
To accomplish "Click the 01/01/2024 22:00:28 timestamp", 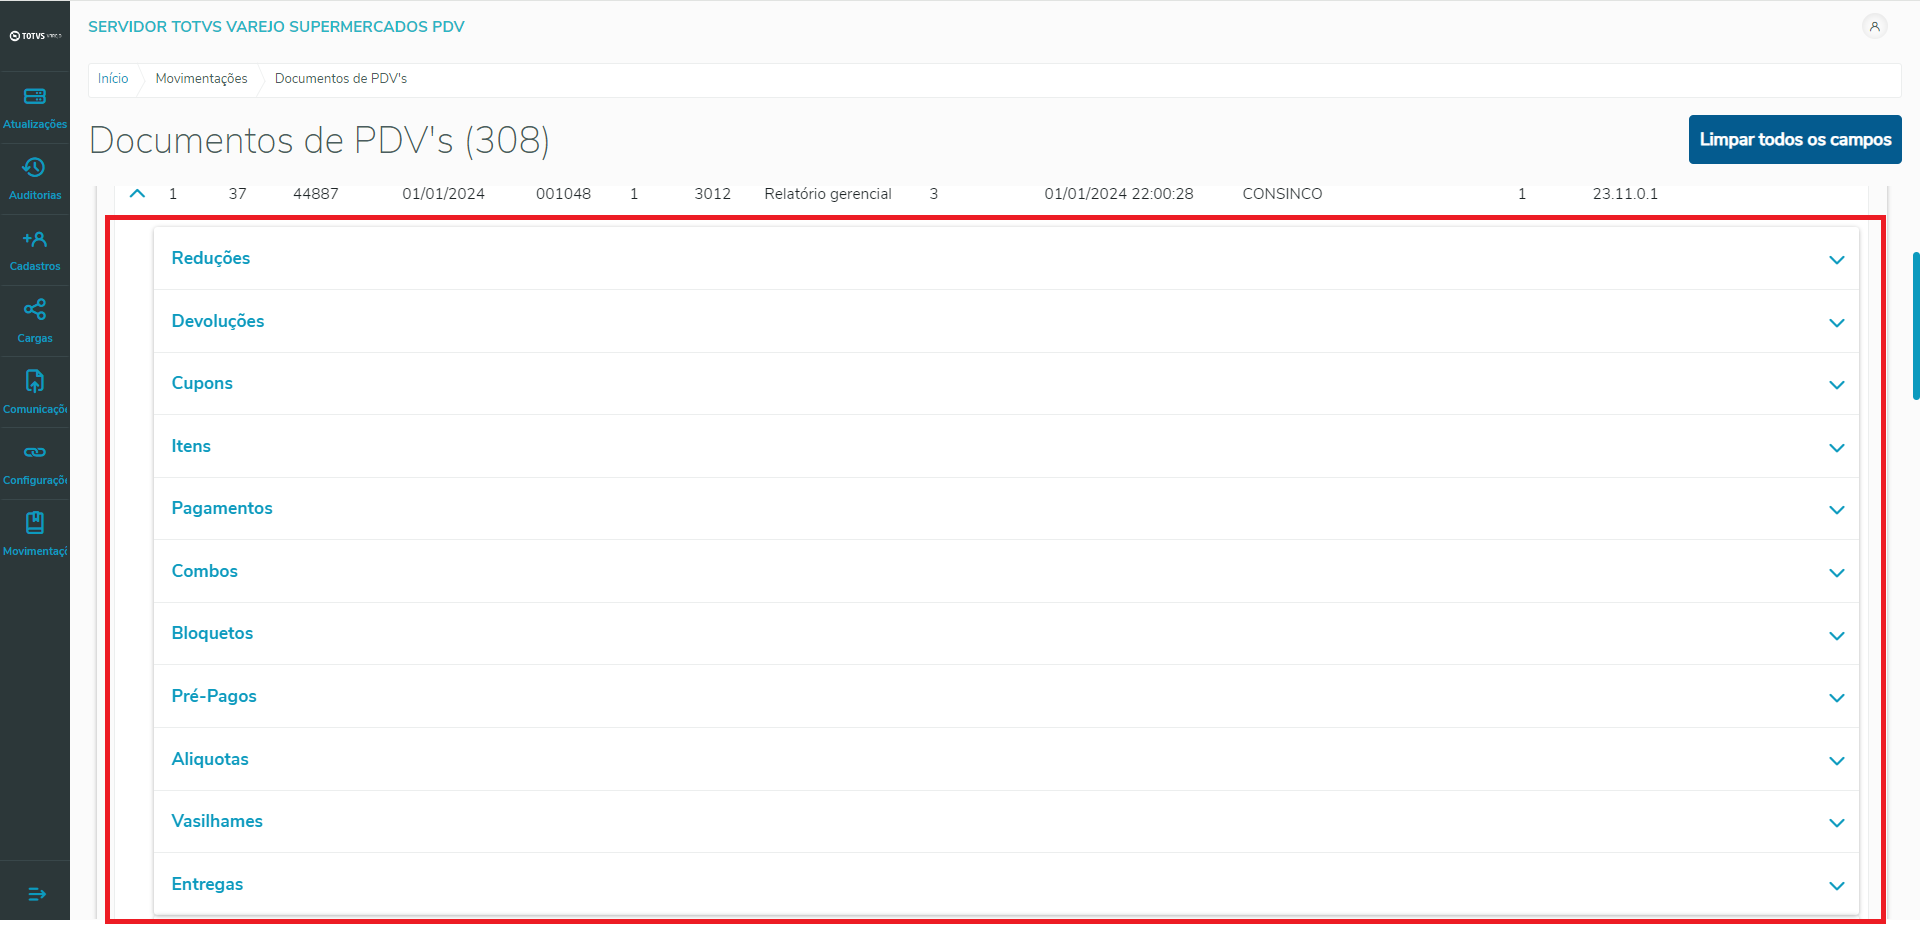I will [1119, 194].
